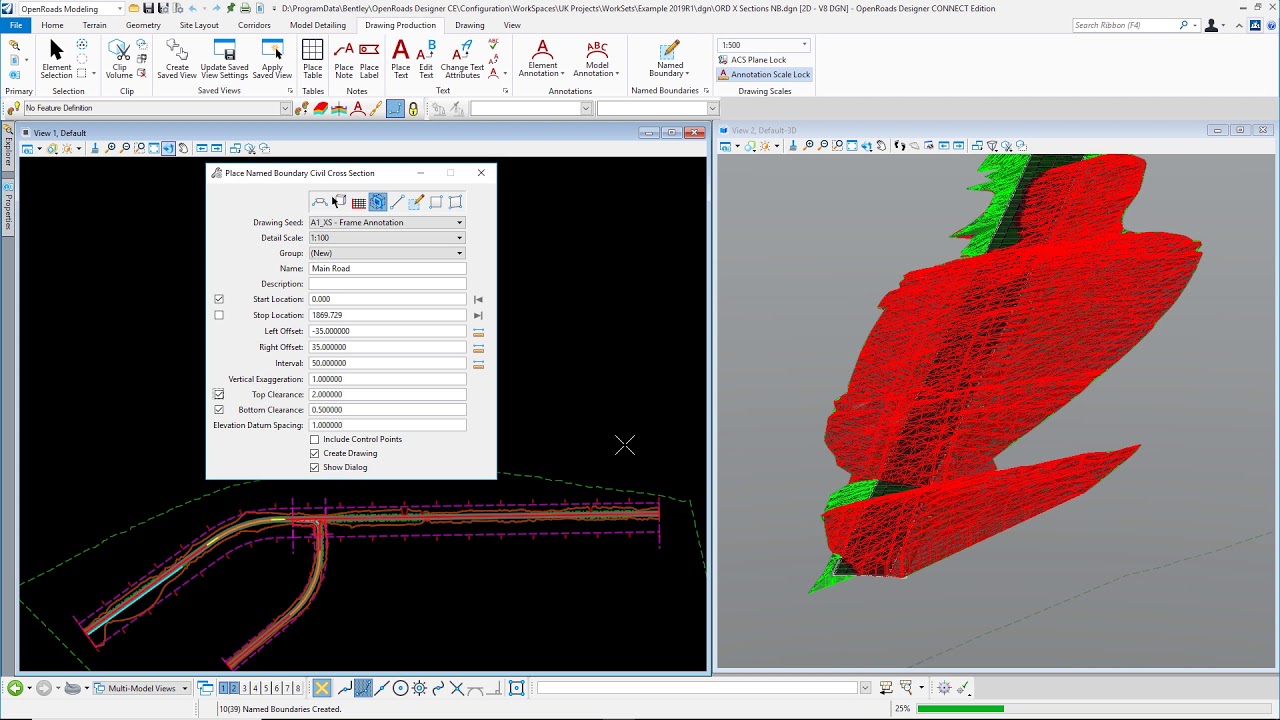Screen dimensions: 1280x720
Task: Open the OpenRoads Modeling workflow dropdown
Action: tap(71, 9)
